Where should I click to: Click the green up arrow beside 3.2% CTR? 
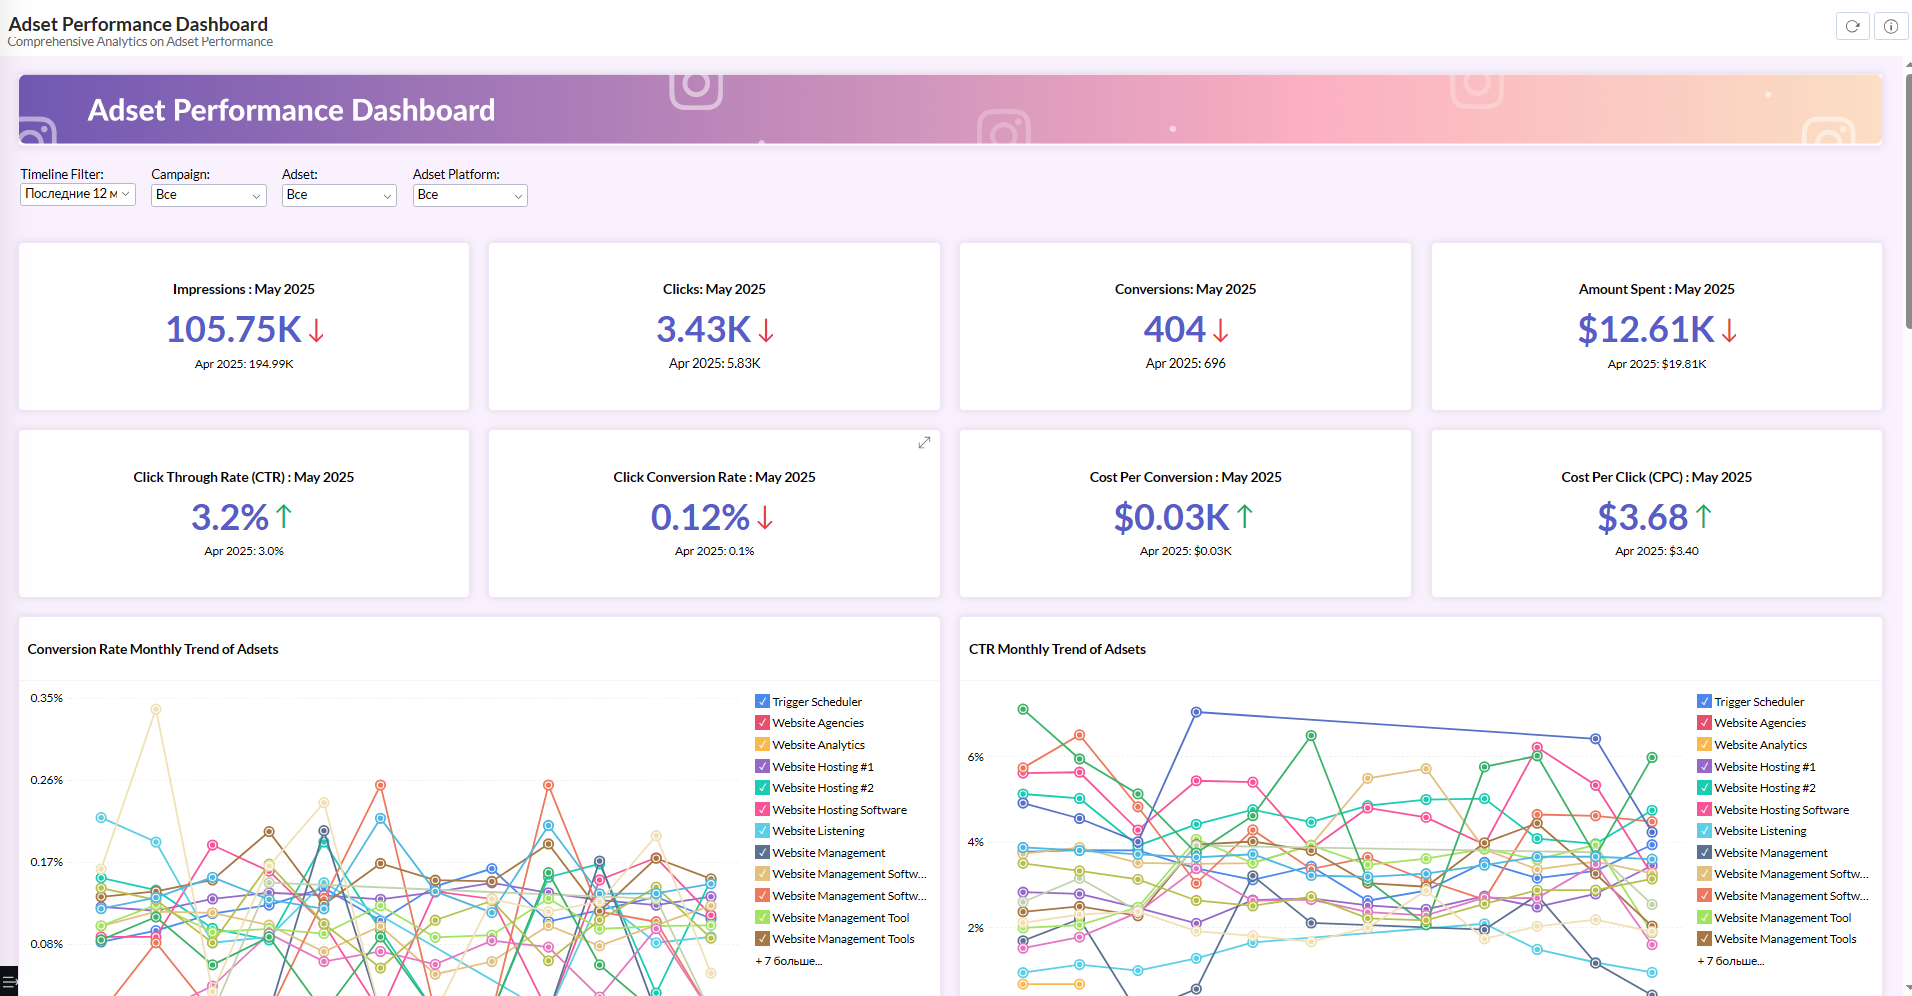tap(284, 517)
